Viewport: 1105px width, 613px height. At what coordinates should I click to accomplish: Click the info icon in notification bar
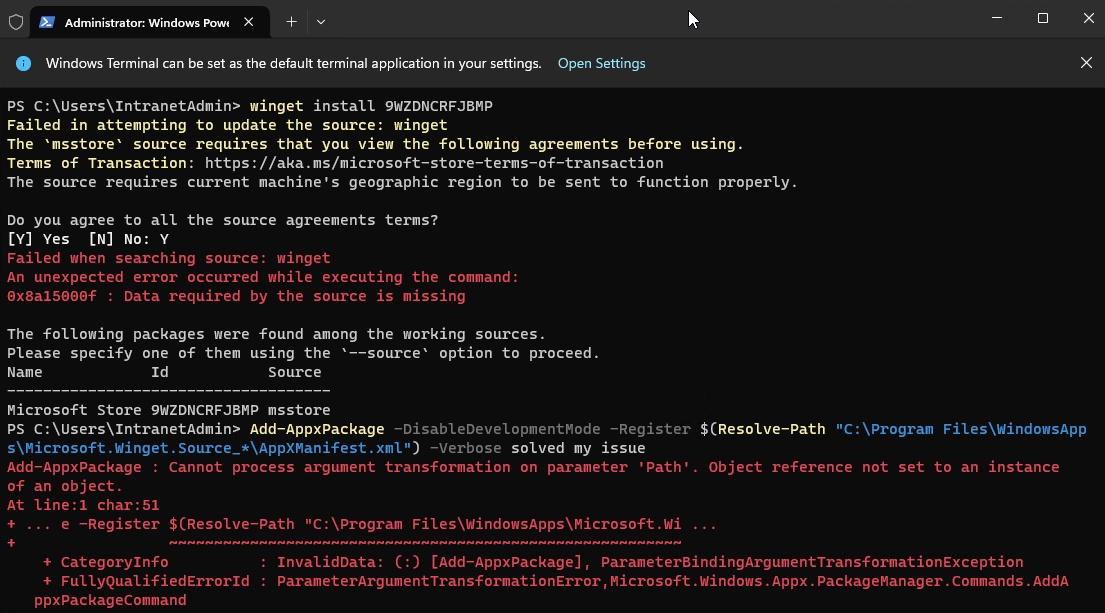tap(24, 63)
